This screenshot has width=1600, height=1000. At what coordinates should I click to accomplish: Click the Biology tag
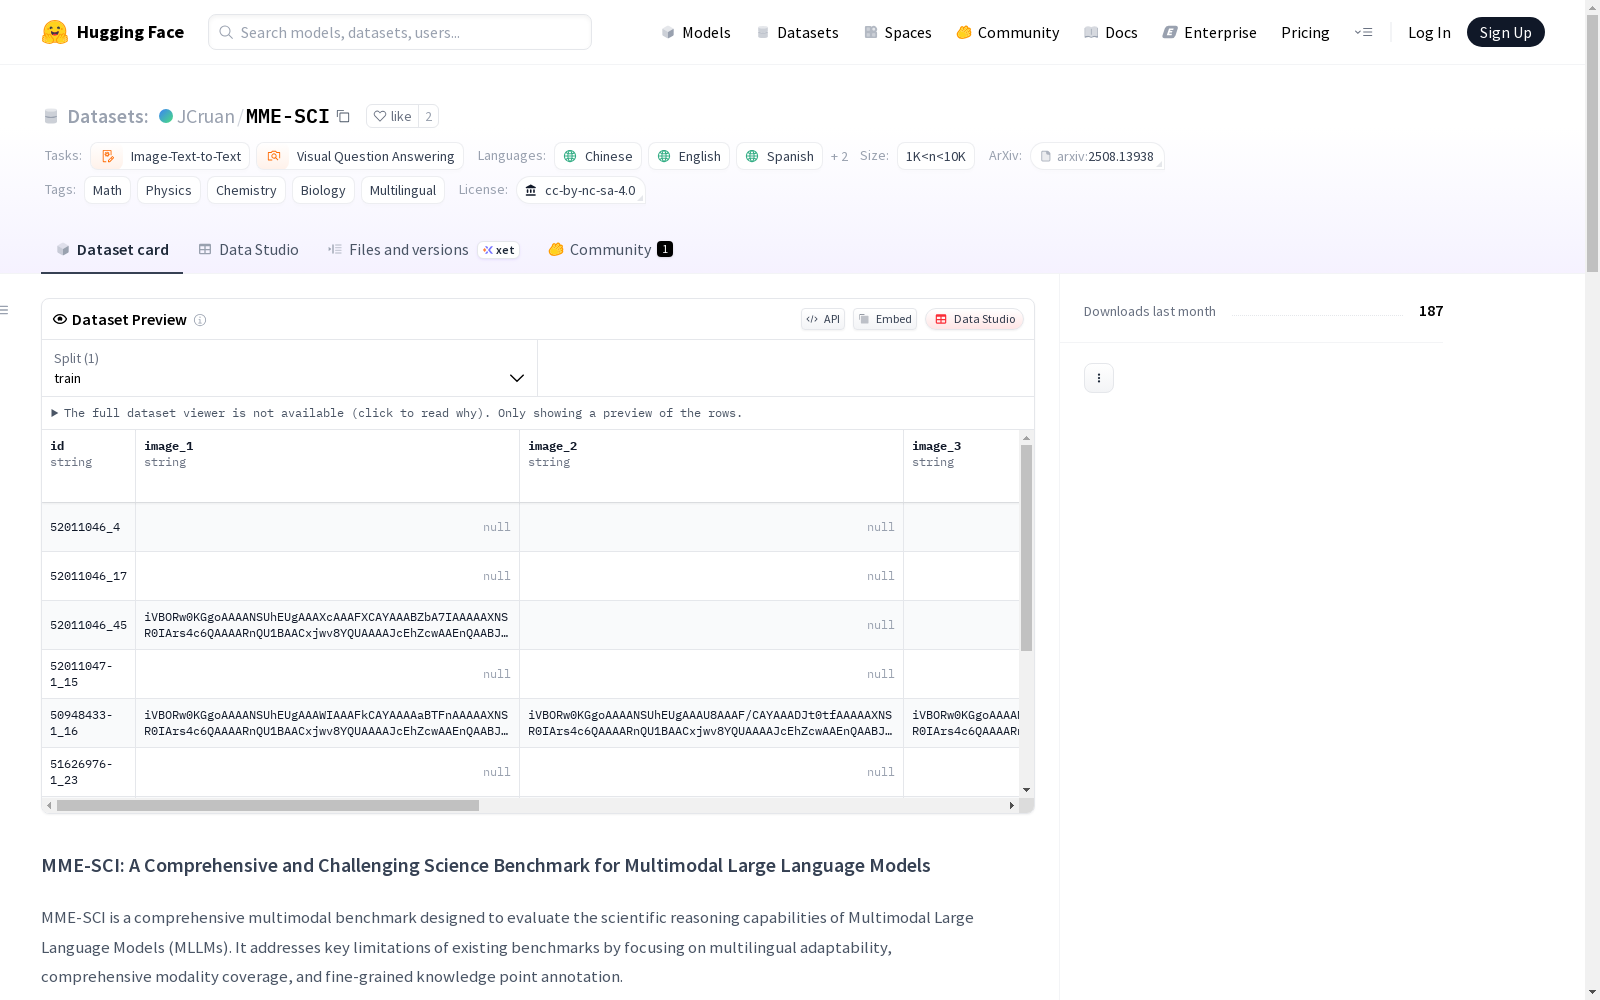click(x=323, y=190)
